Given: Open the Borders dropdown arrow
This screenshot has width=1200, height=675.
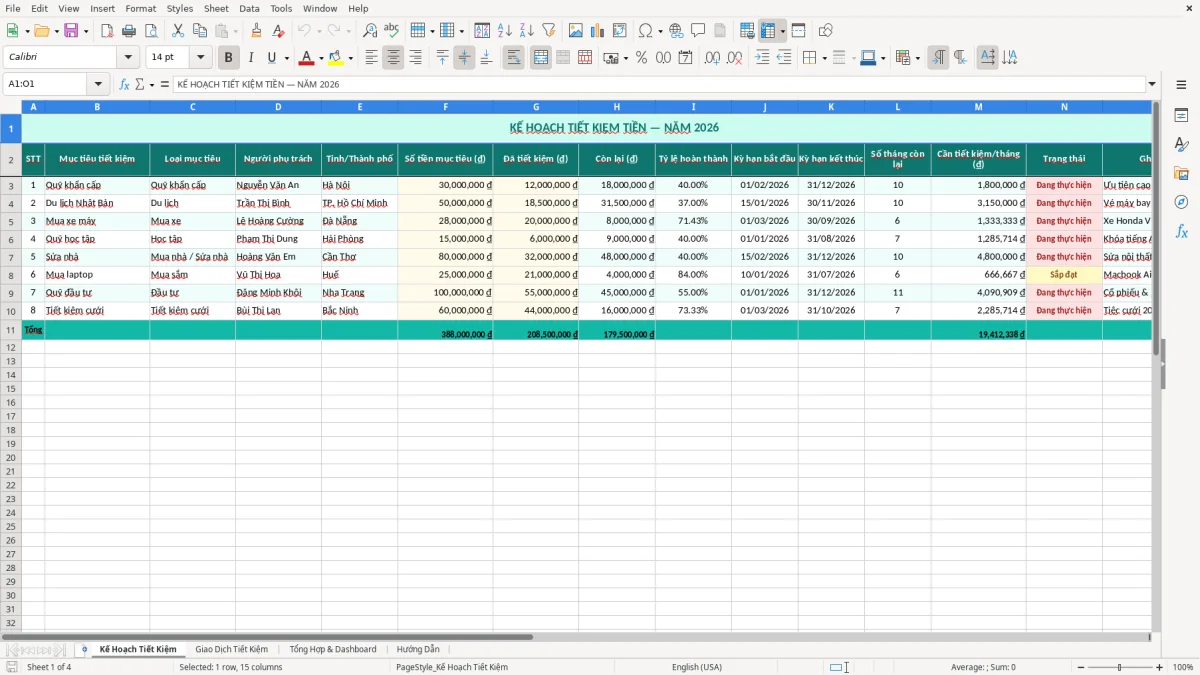Looking at the screenshot, I should pos(825,58).
